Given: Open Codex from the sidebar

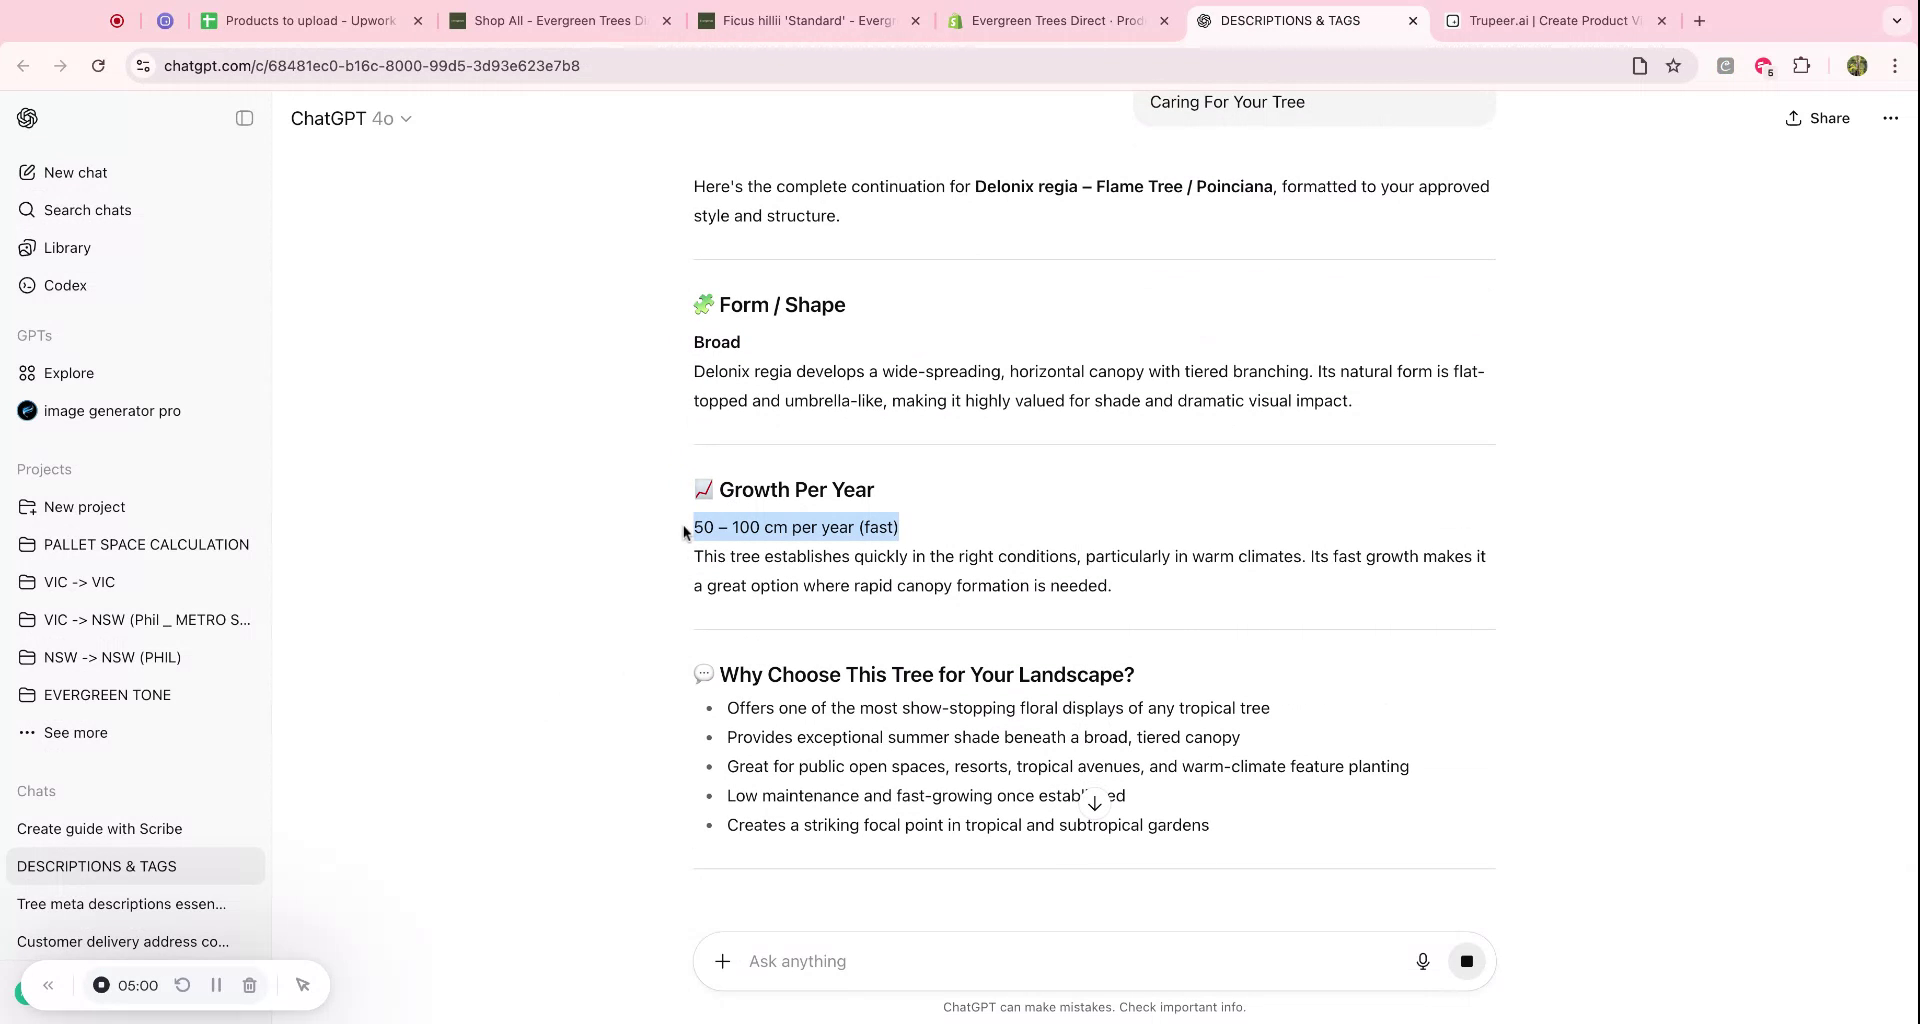Looking at the screenshot, I should point(65,285).
